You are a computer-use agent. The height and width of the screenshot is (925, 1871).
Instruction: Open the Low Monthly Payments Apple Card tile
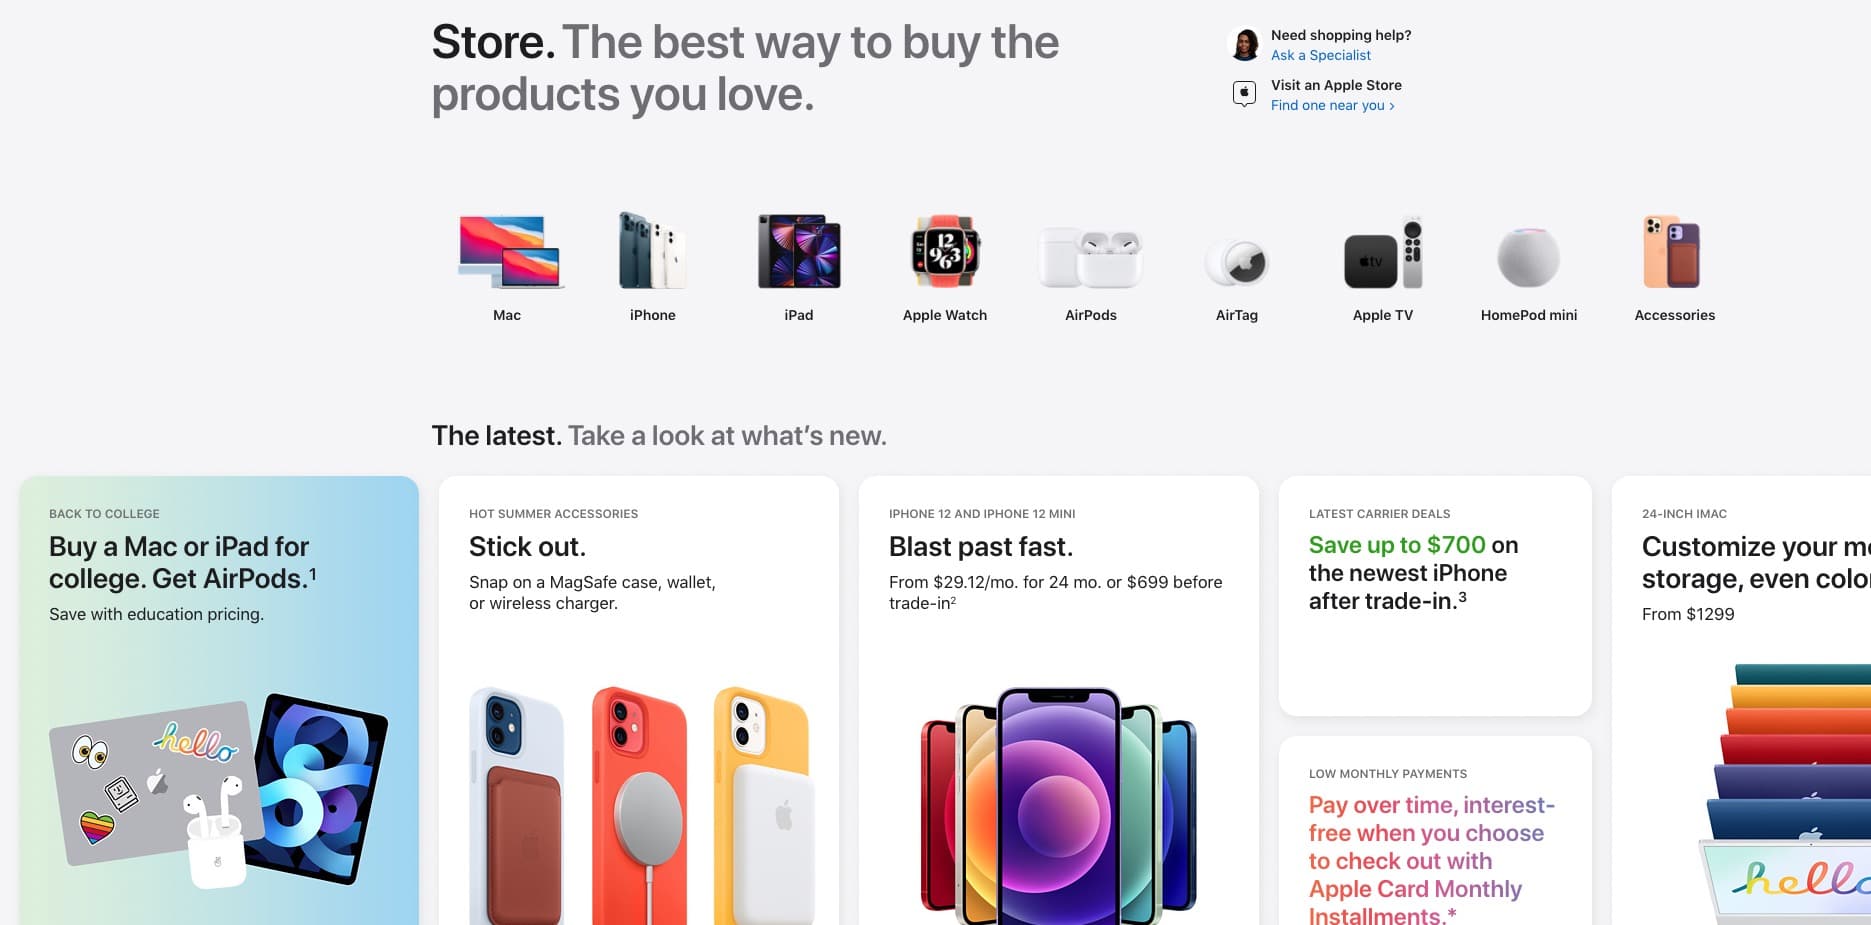[1435, 831]
